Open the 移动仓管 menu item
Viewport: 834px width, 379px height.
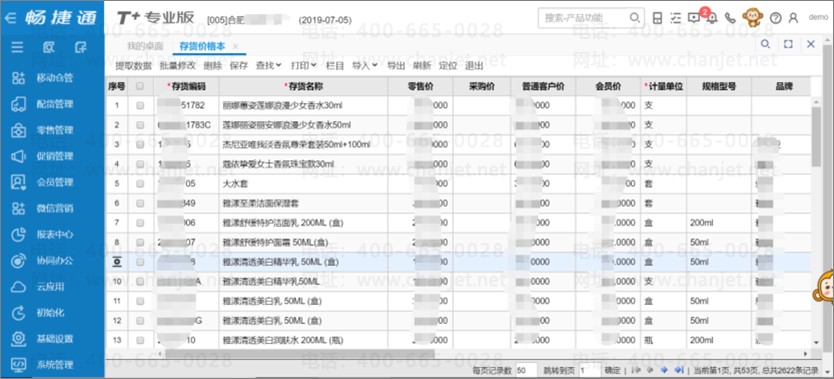pyautogui.click(x=55, y=78)
